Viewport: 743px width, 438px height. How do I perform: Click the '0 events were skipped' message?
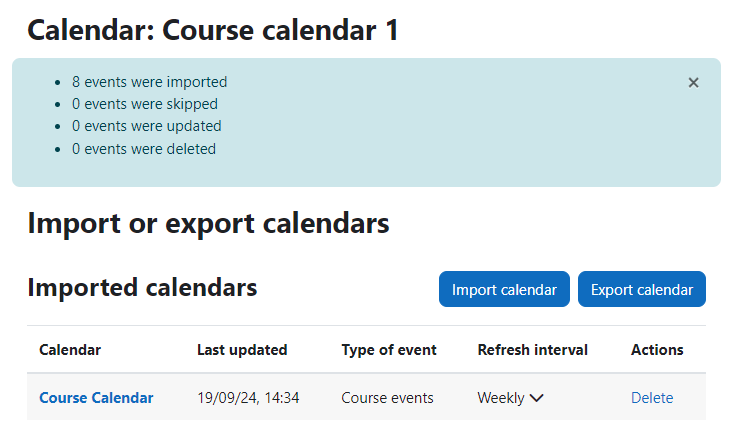pyautogui.click(x=145, y=104)
